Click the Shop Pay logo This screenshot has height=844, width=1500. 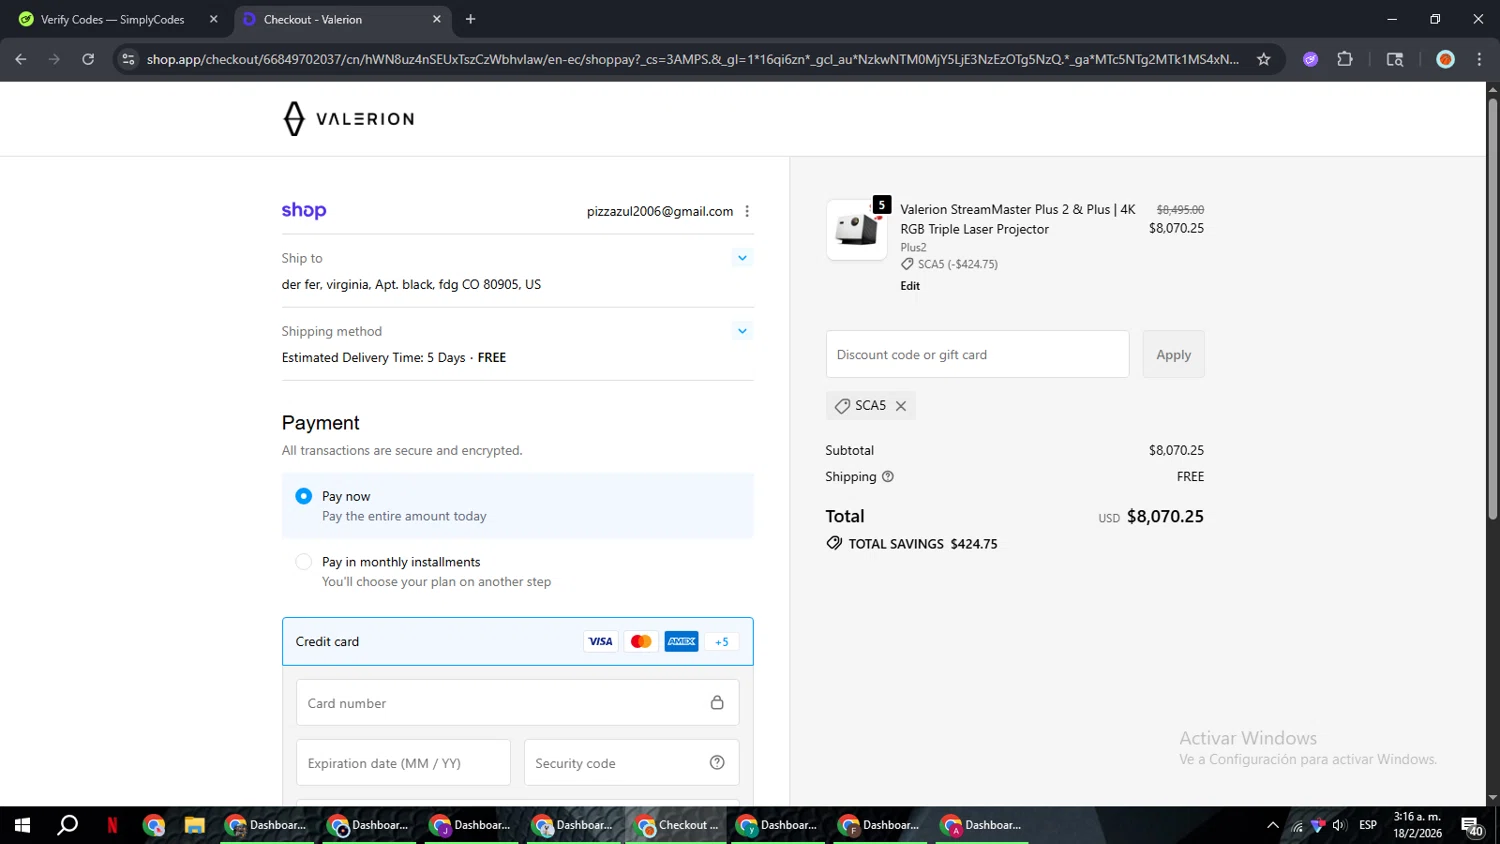pos(304,210)
